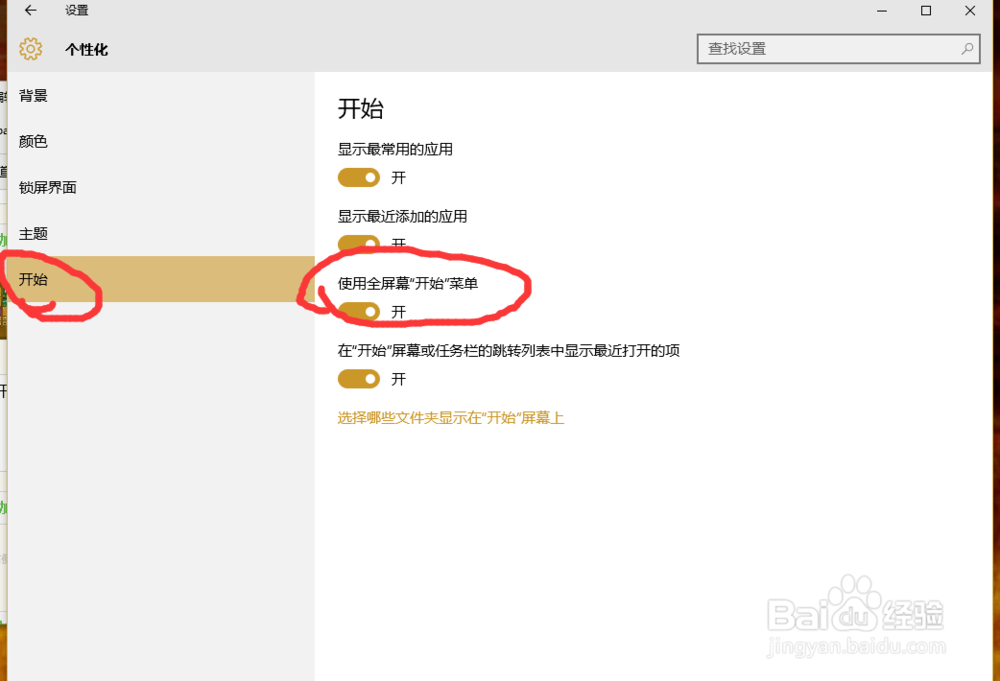Viewport: 1000px width, 681px height.
Task: Turn off 使用全屏幕"开始"菜单
Action: (361, 311)
